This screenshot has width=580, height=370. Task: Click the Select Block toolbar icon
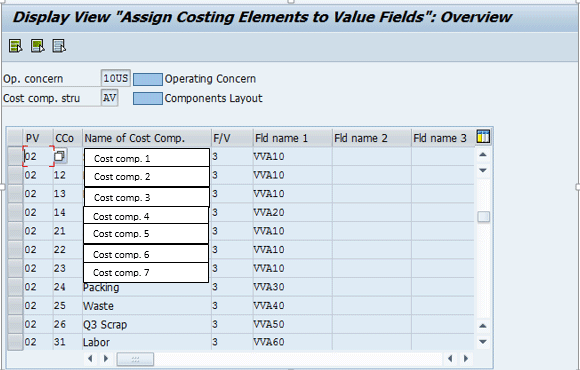pos(38,46)
